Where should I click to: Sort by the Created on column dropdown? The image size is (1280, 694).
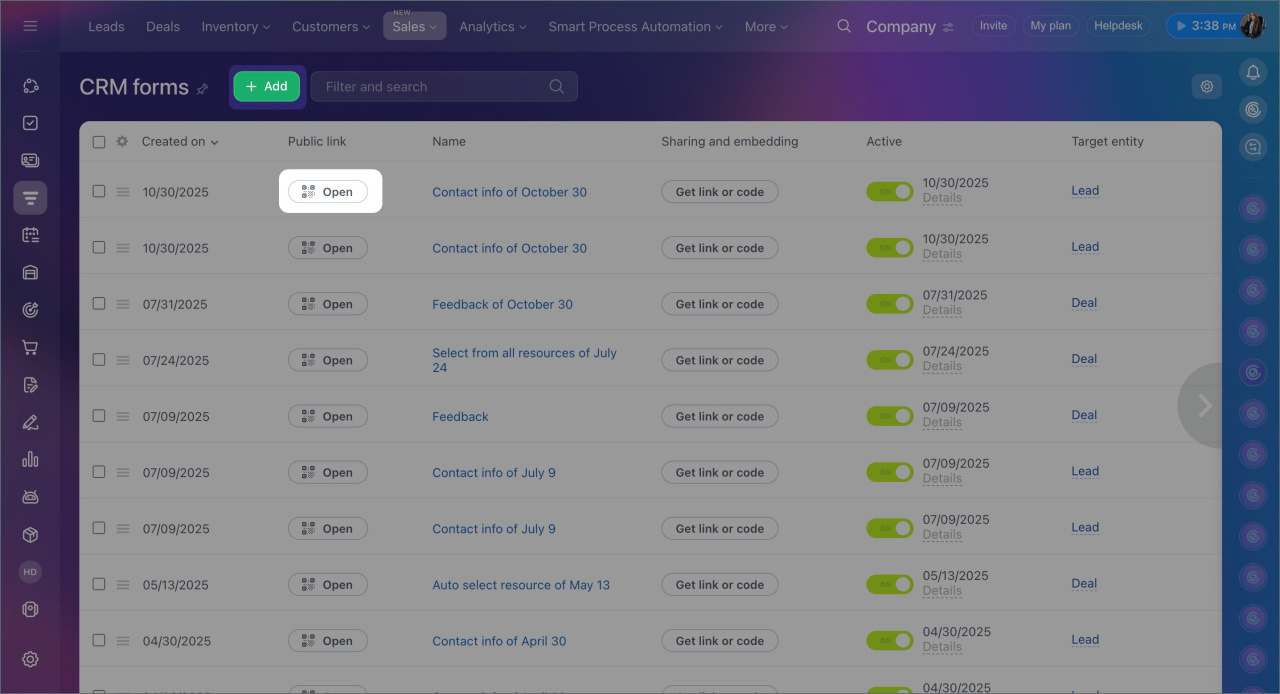(180, 142)
